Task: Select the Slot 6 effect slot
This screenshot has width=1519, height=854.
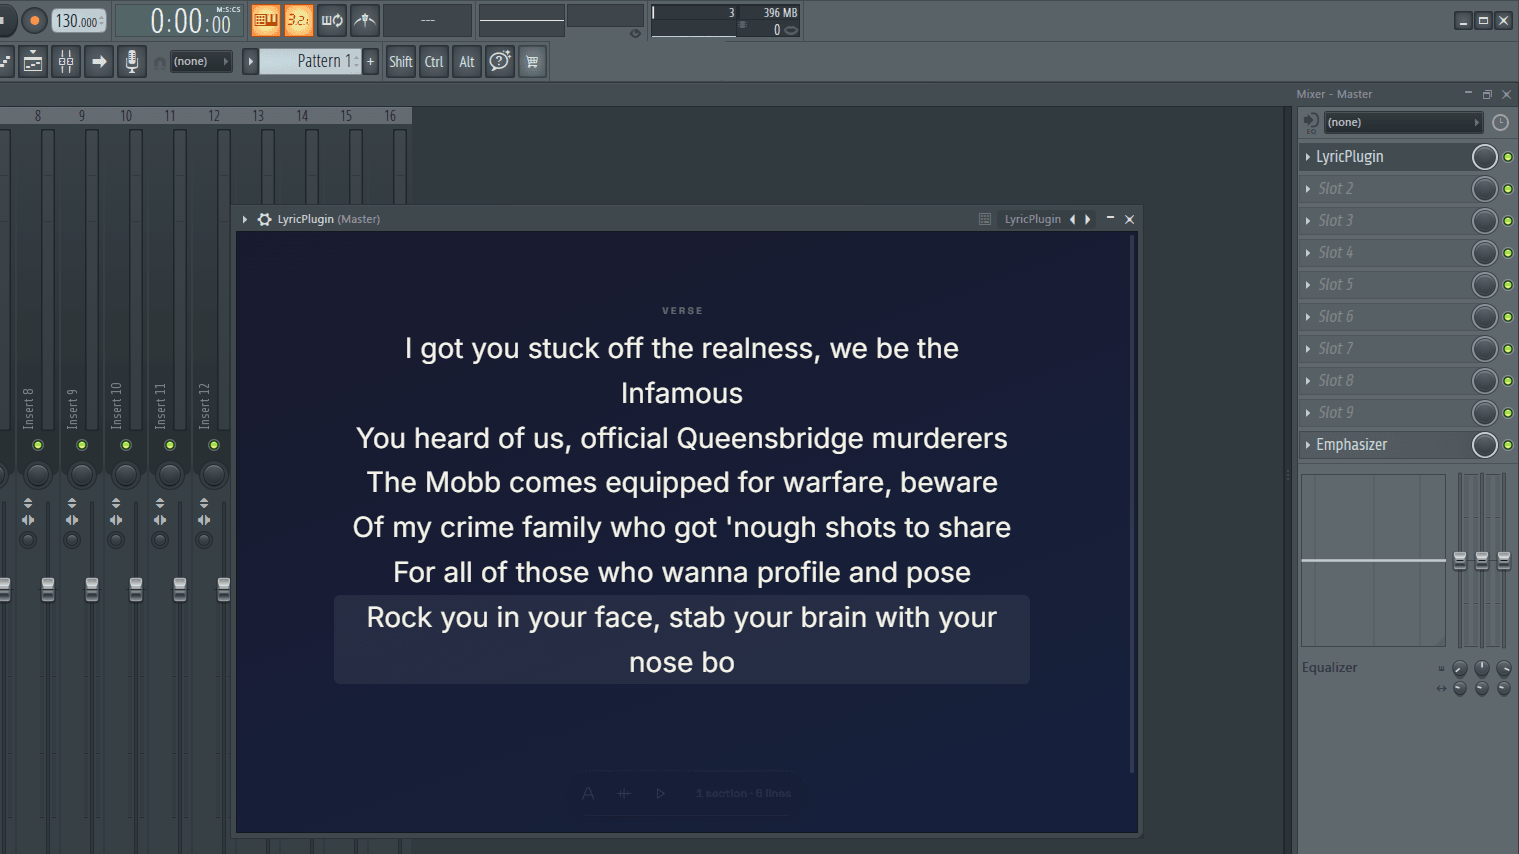Action: [x=1385, y=317]
